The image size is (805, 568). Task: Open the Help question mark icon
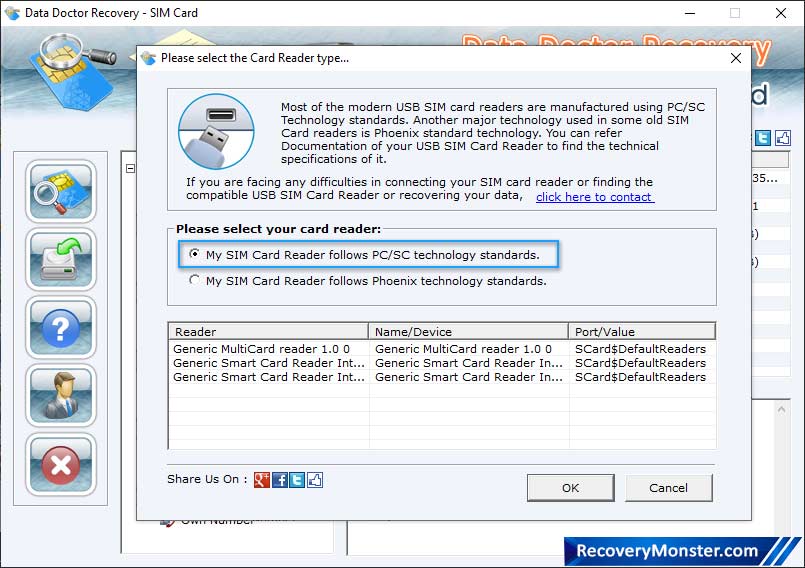(61, 328)
